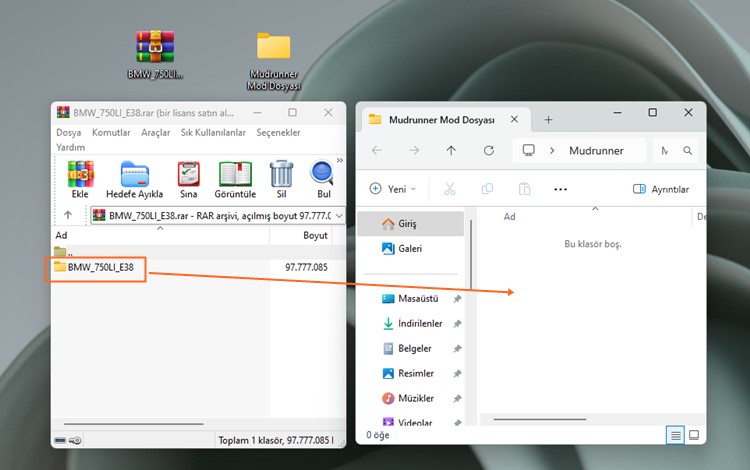Open the Komutlar menu
Viewport: 750px width, 470px height.
click(x=111, y=132)
